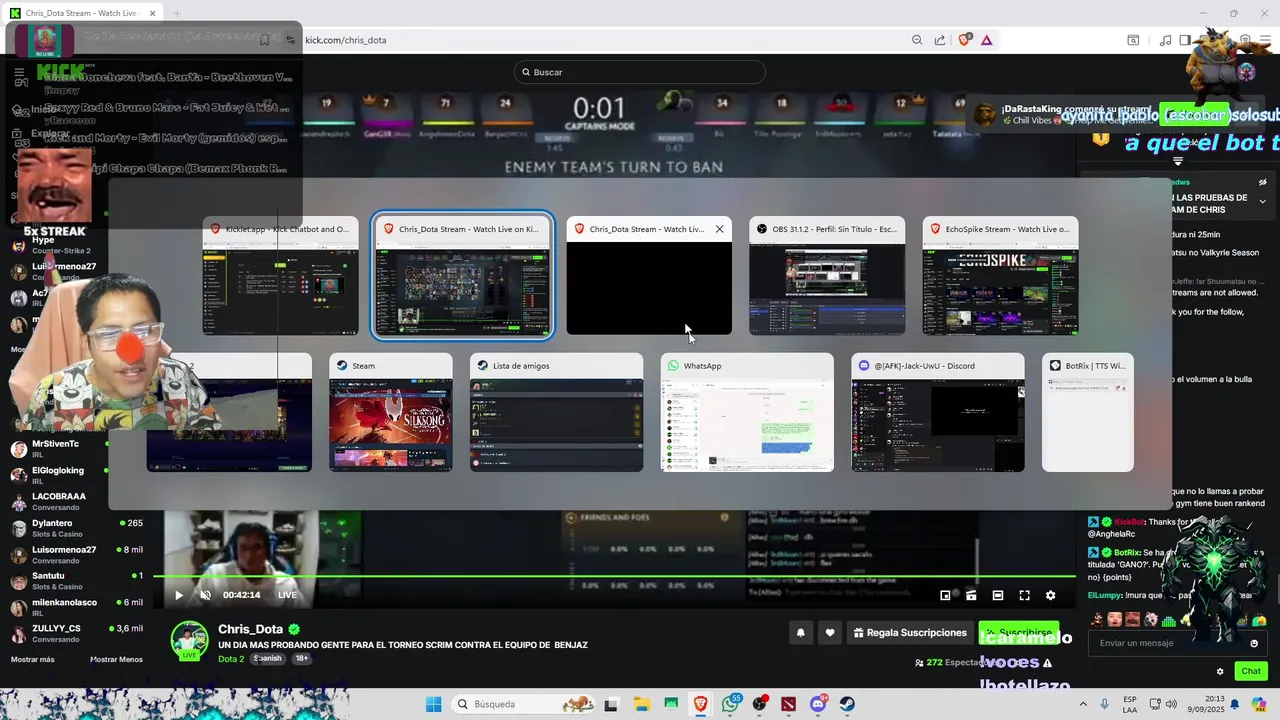Click Mostrar Menos in sidebar
Viewport: 1280px width, 720px height.
coord(116,659)
